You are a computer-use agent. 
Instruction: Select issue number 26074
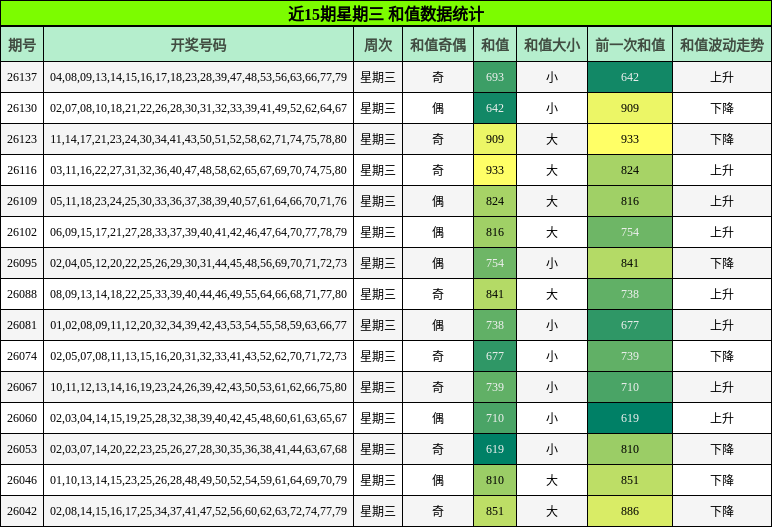22,356
